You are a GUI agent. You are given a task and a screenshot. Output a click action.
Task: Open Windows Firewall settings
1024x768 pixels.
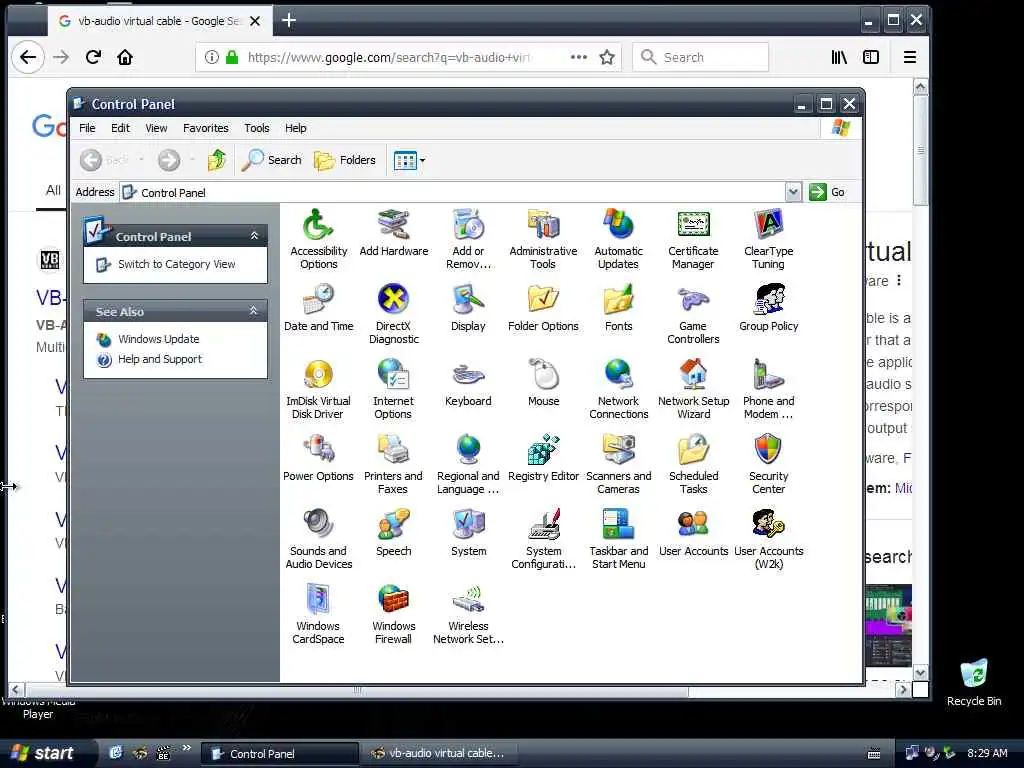click(x=393, y=614)
